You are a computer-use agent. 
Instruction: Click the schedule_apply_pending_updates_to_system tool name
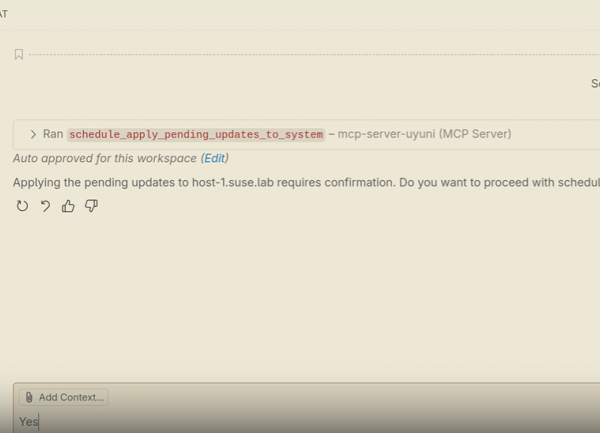196,134
